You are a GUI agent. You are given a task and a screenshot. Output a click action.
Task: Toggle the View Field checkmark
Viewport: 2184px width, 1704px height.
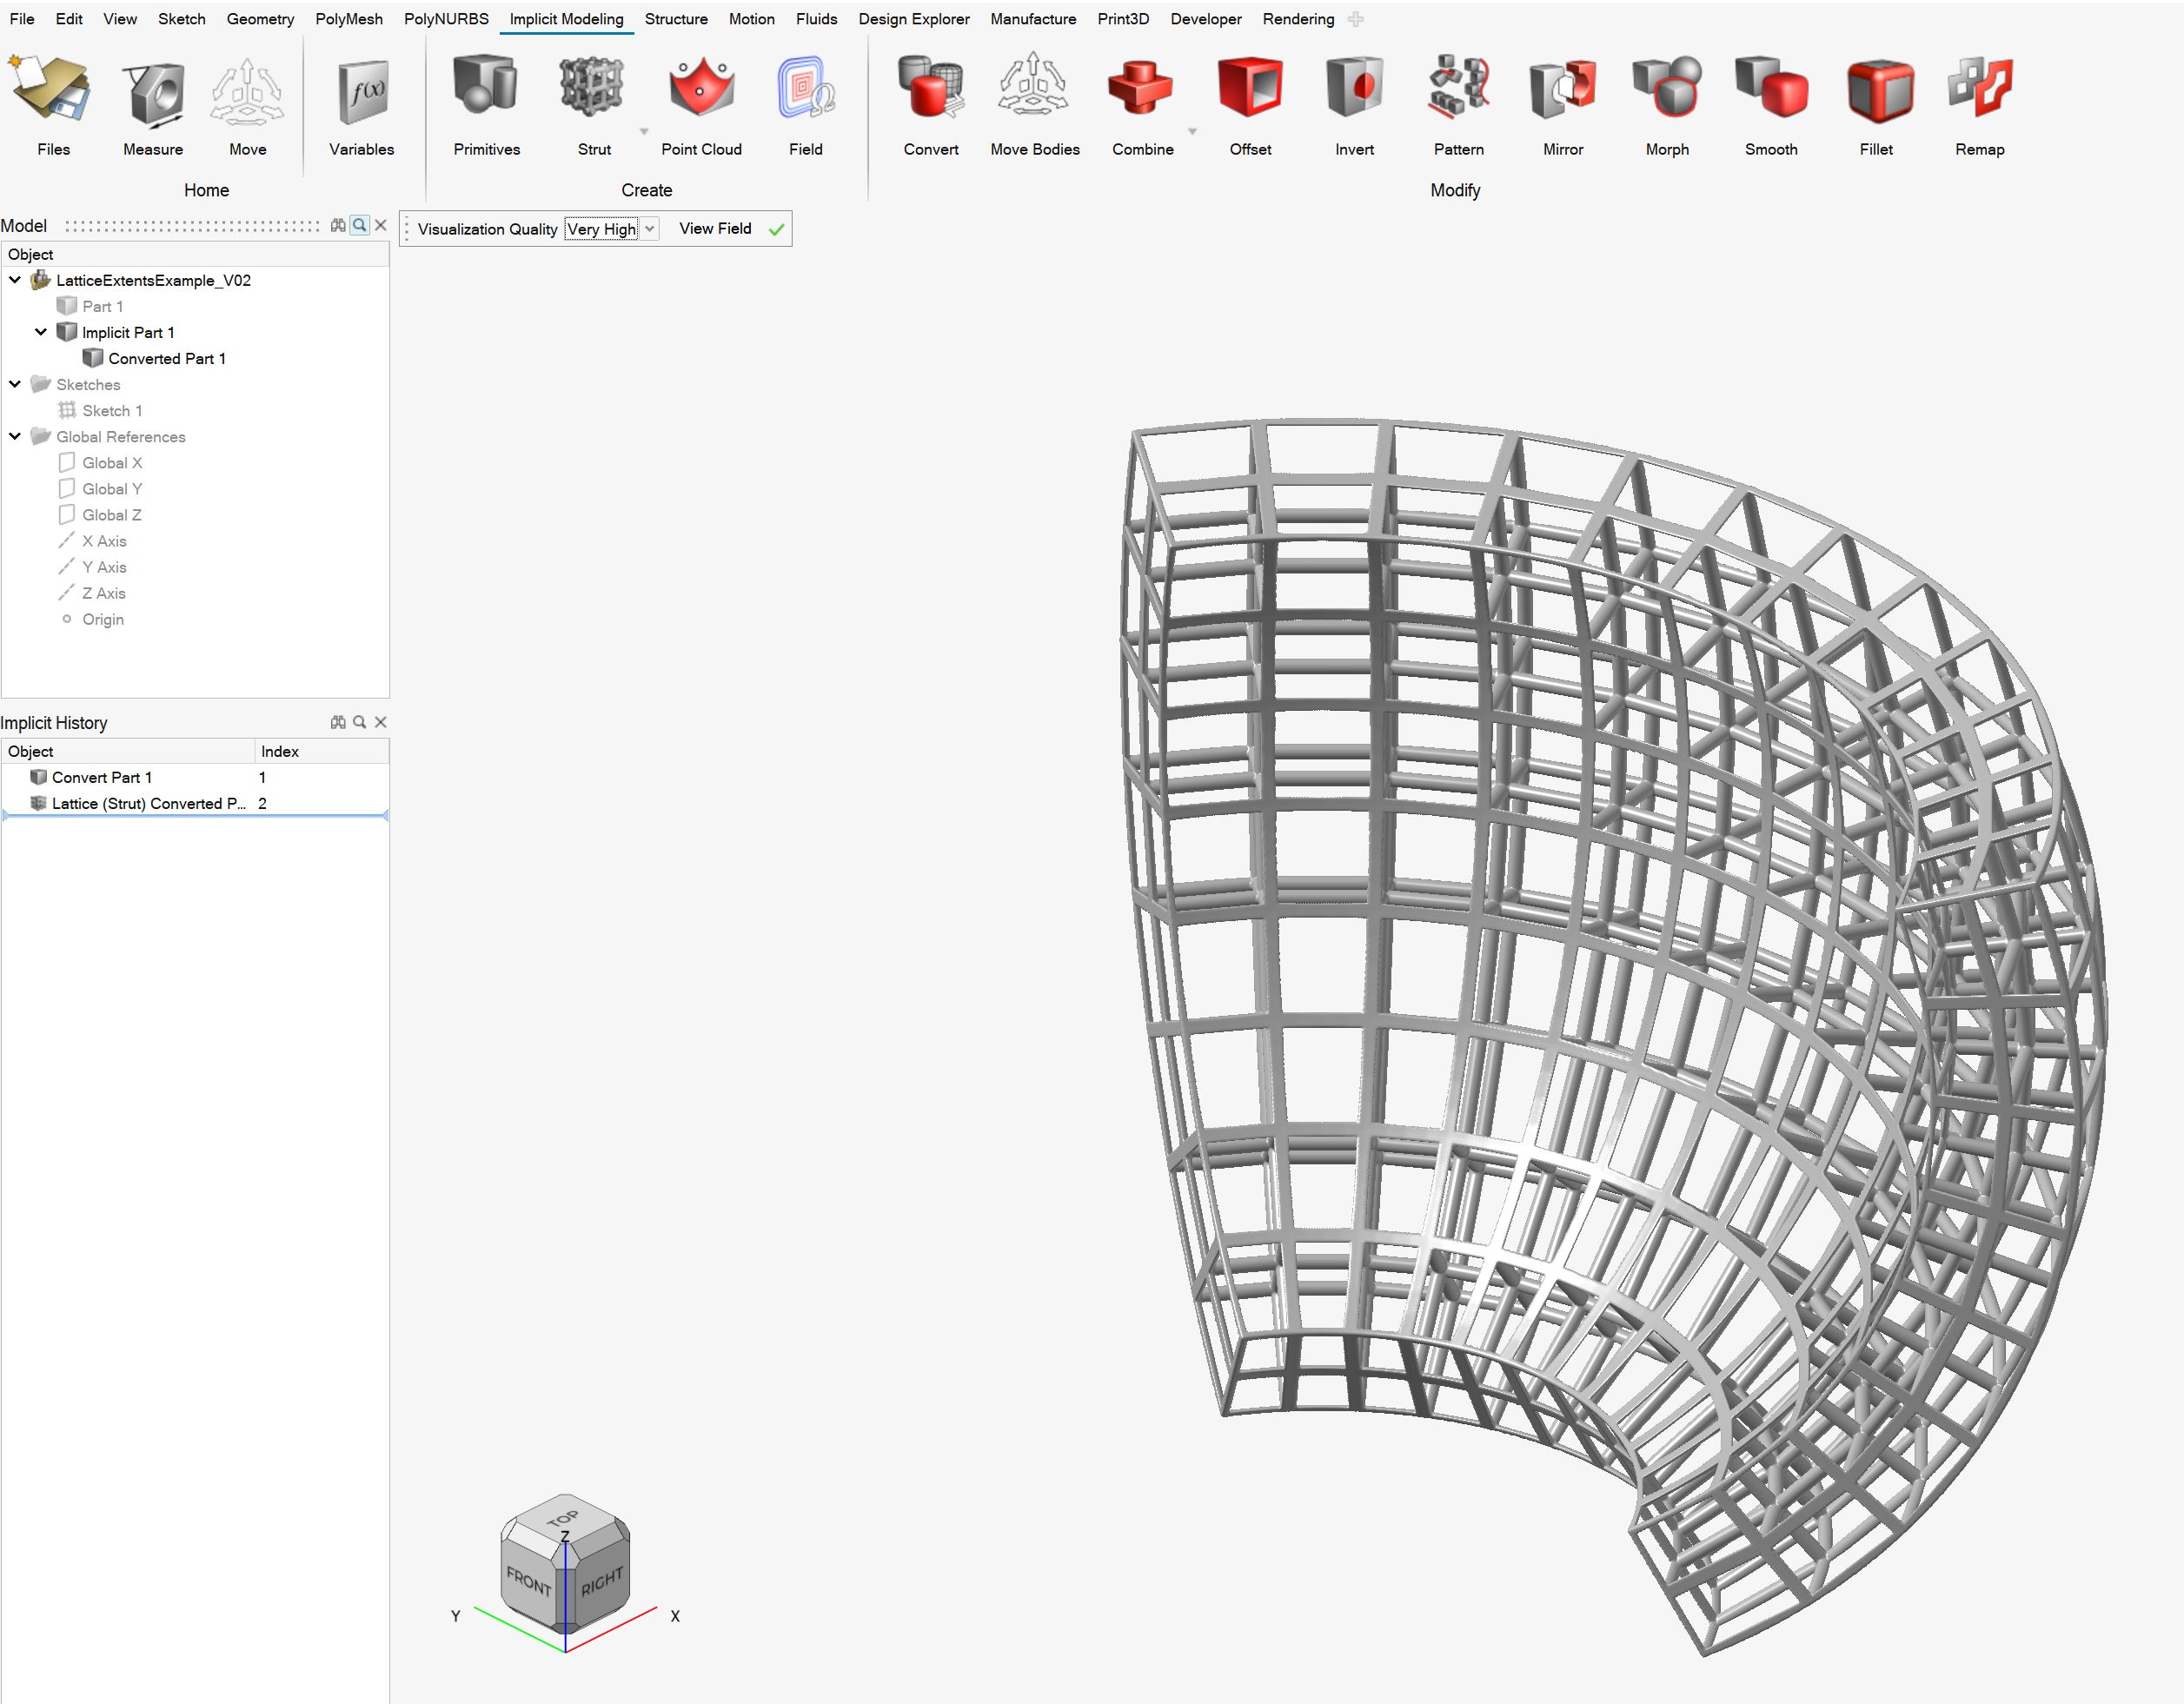click(776, 229)
